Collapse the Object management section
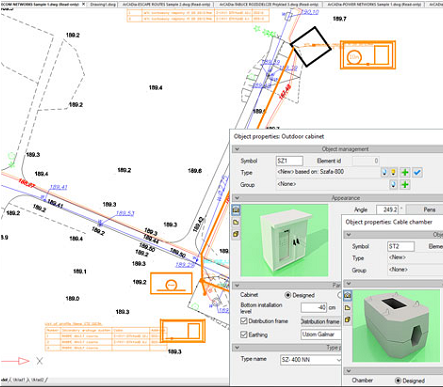This screenshot has width=443, height=387. (x=237, y=149)
